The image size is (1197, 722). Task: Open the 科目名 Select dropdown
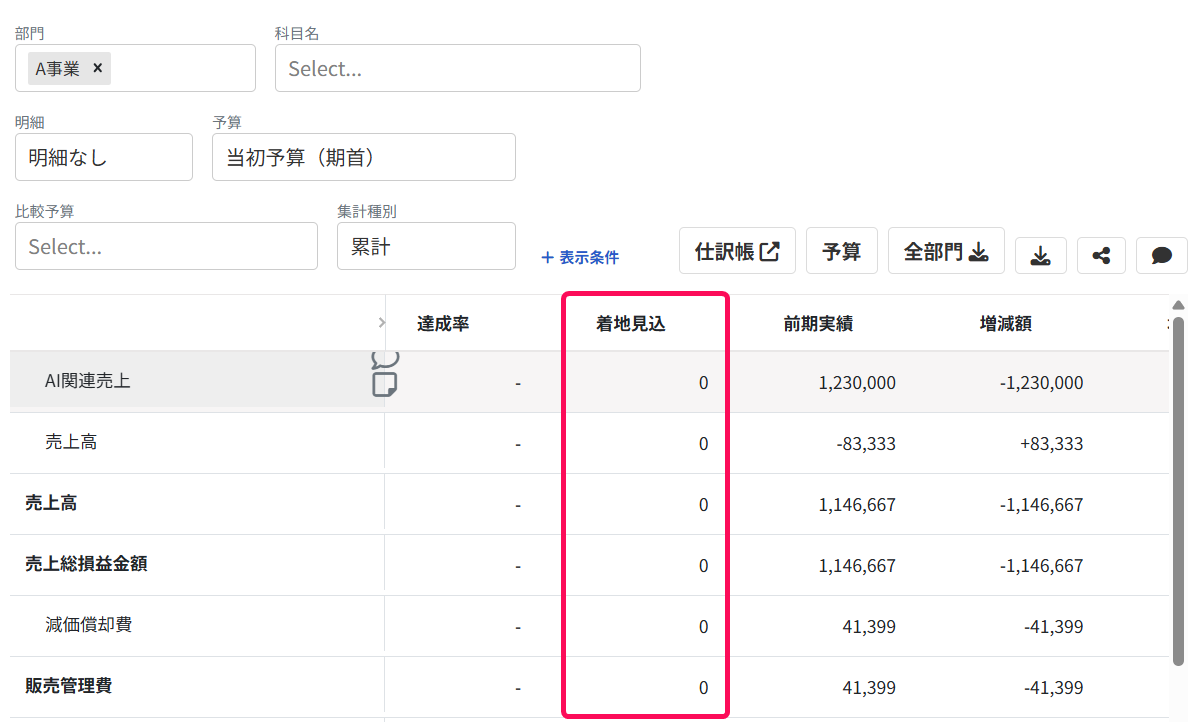coord(457,68)
